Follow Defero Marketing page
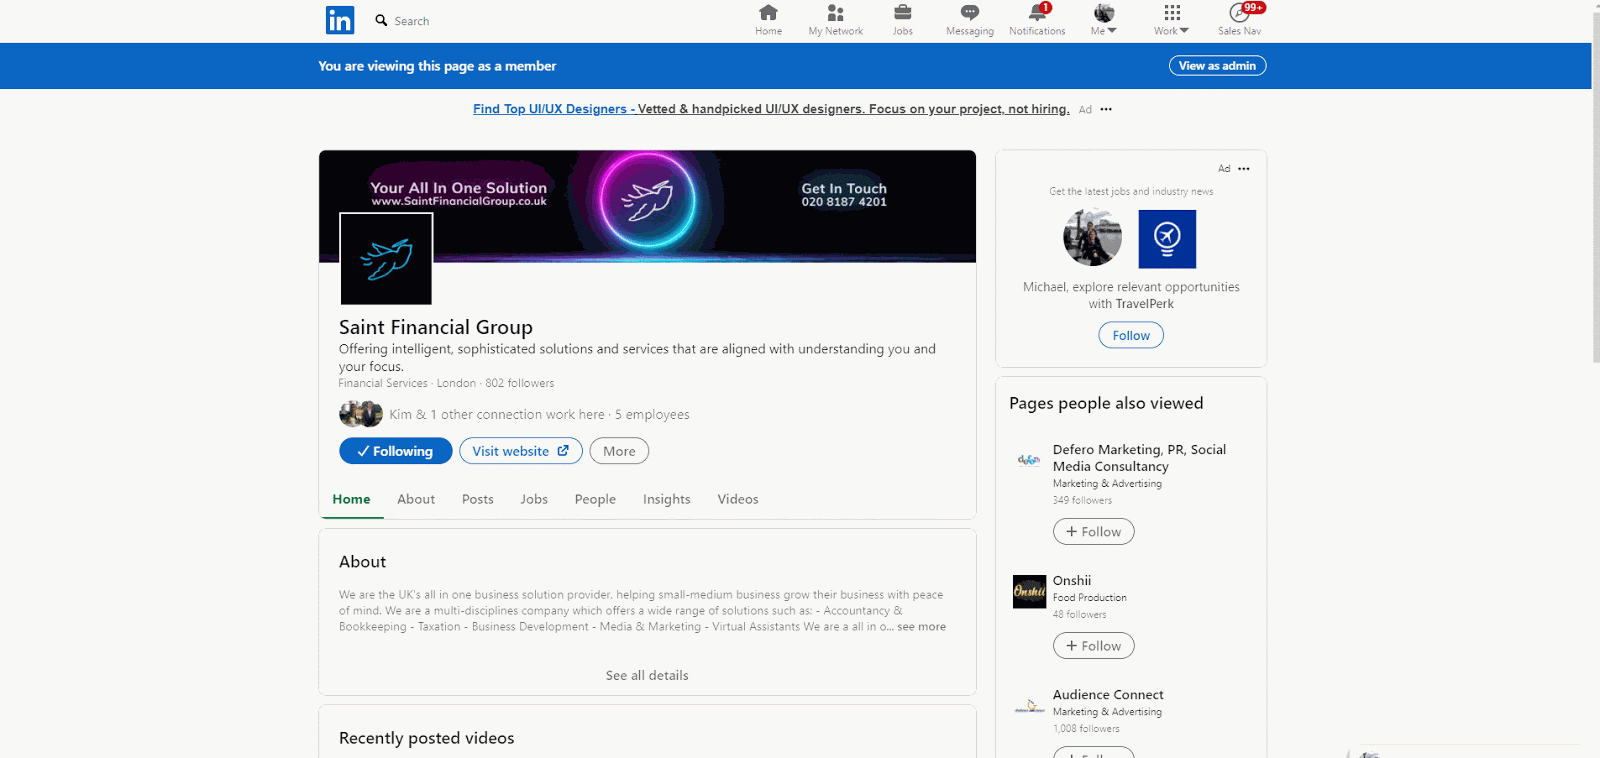This screenshot has height=758, width=1600. coord(1093,531)
